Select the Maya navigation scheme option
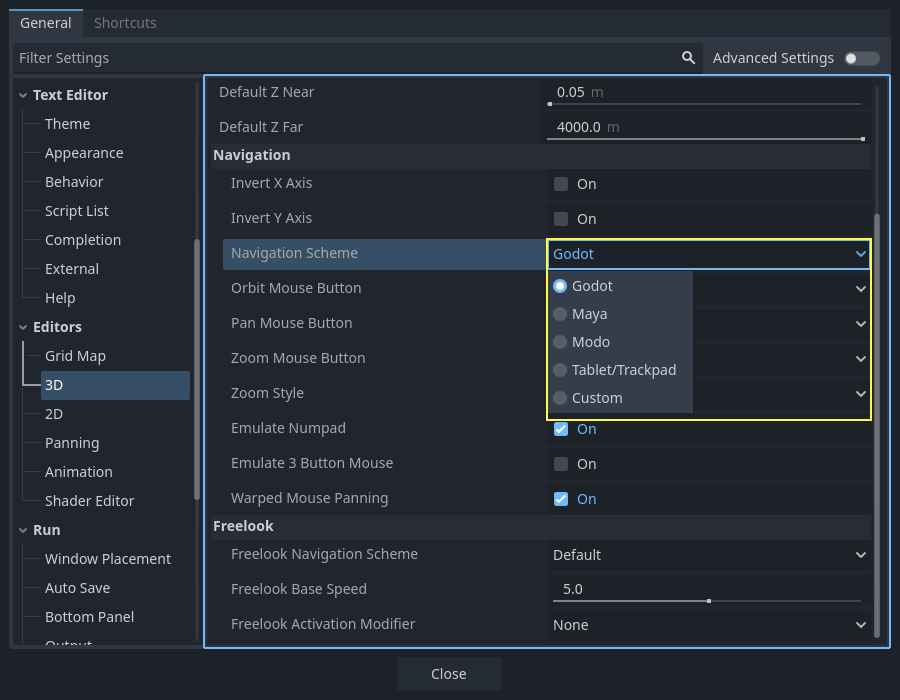Screen dimensions: 900x700 [589, 314]
